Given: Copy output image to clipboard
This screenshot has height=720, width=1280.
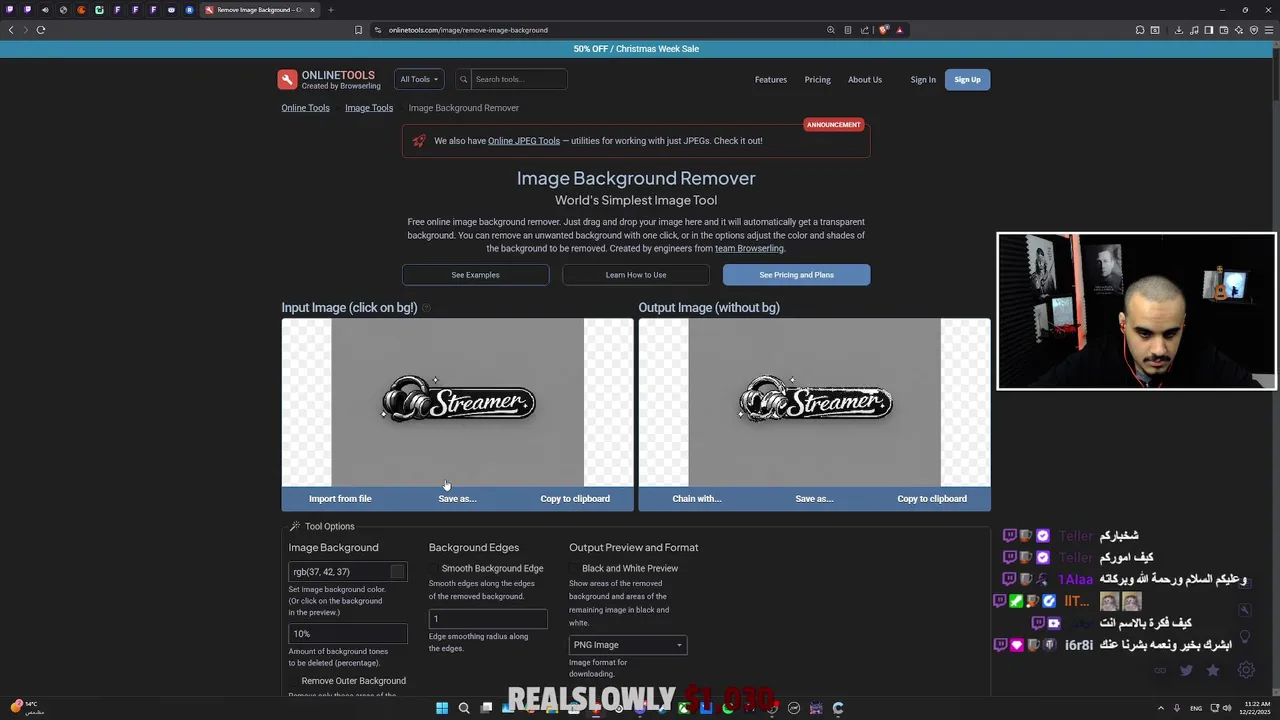Looking at the screenshot, I should [932, 498].
